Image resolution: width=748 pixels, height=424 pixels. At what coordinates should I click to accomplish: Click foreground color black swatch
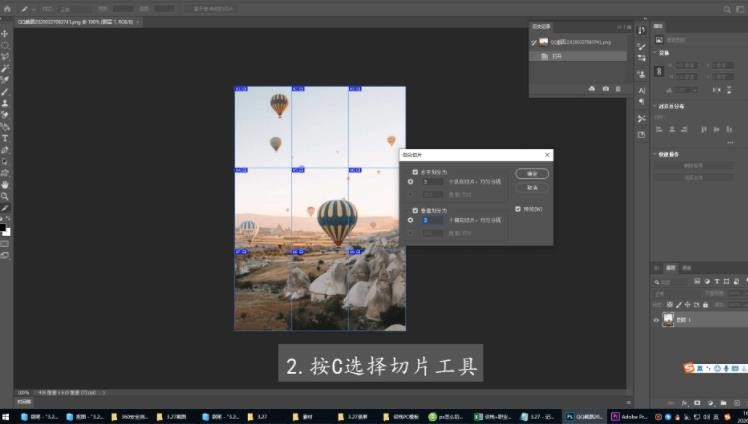coord(2,228)
